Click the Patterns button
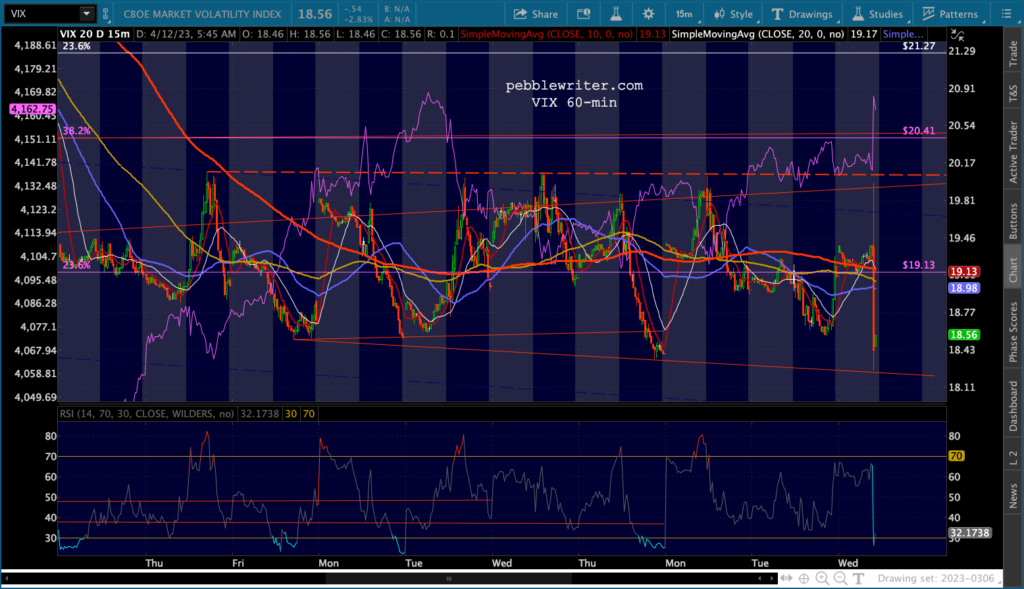The width and height of the screenshot is (1024, 589). tap(950, 14)
